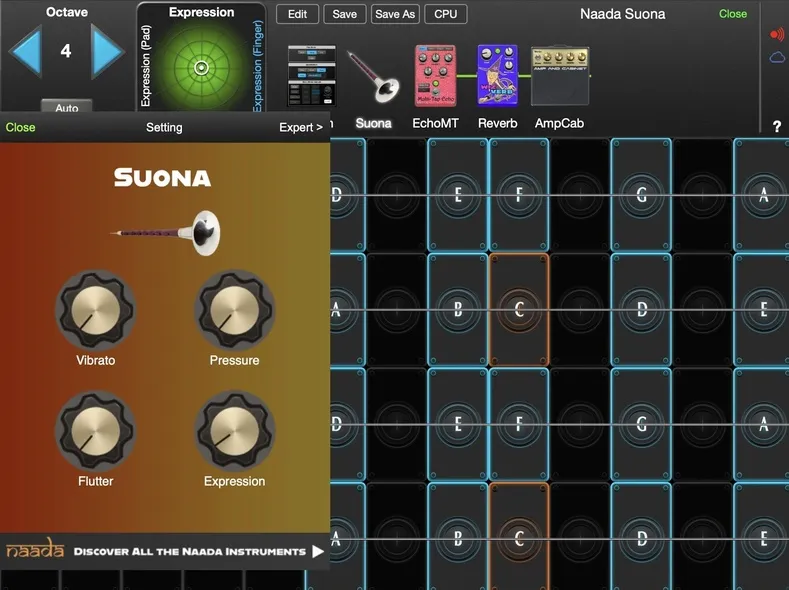Image resolution: width=789 pixels, height=590 pixels.
Task: Adjust the Pressure knob
Action: coord(234,310)
